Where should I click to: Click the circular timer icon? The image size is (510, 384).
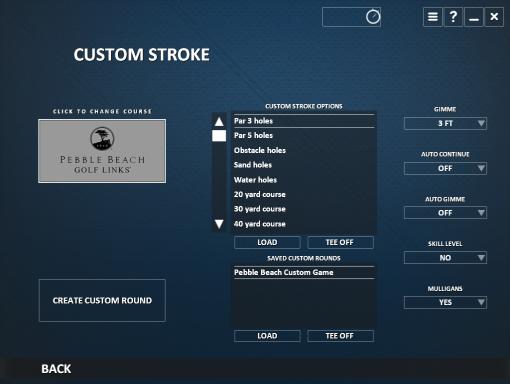pyautogui.click(x=373, y=17)
